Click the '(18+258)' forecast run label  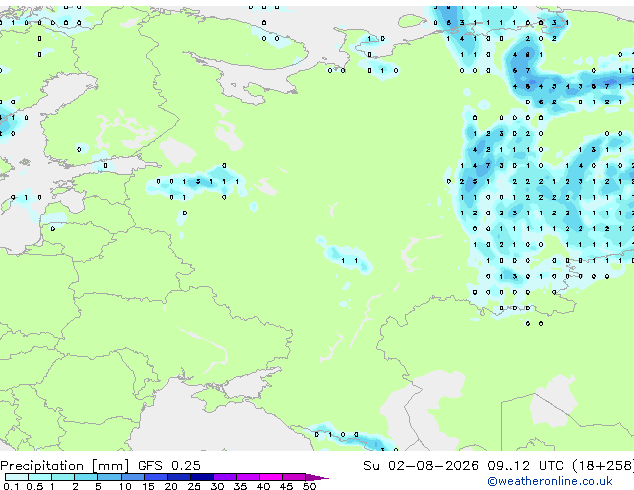pos(603,466)
